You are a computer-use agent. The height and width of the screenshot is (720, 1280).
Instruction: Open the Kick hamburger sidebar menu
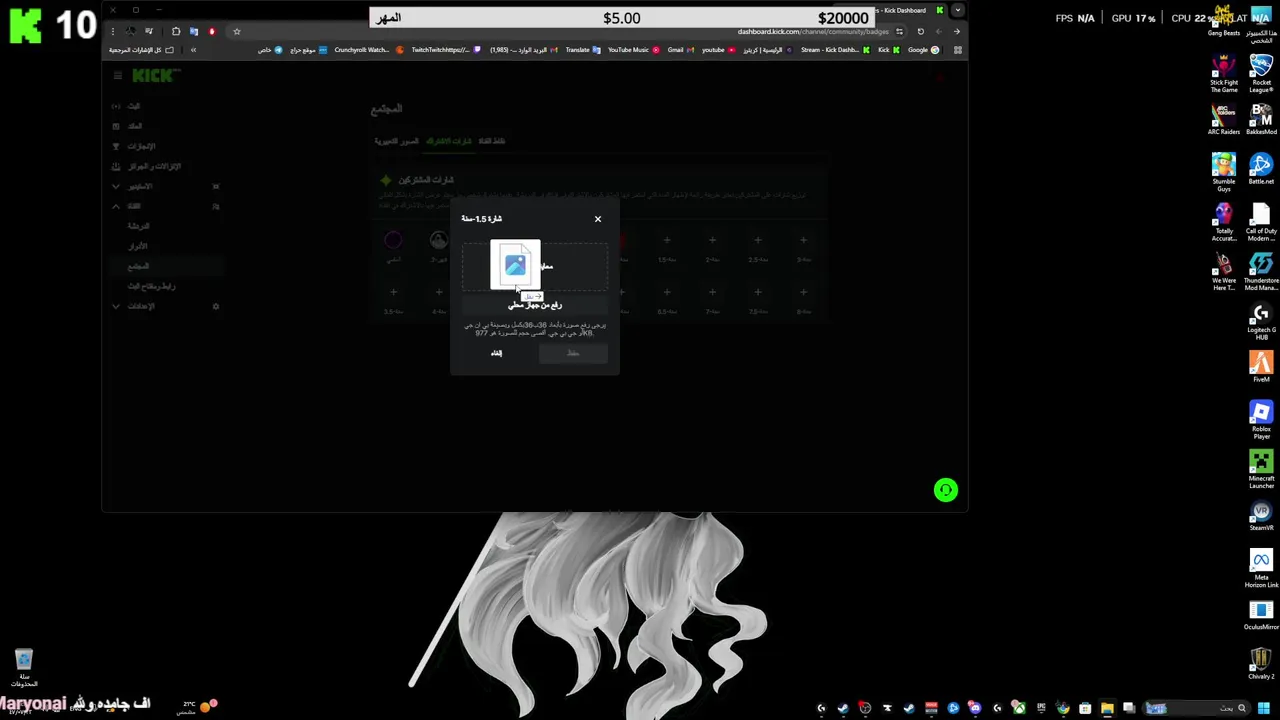coord(117,76)
